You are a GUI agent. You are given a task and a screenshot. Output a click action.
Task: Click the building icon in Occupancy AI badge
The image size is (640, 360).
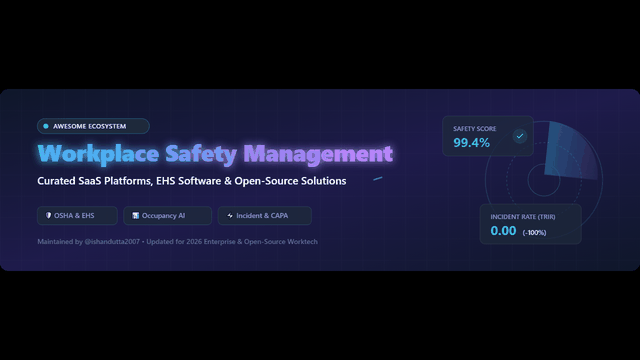coord(136,215)
